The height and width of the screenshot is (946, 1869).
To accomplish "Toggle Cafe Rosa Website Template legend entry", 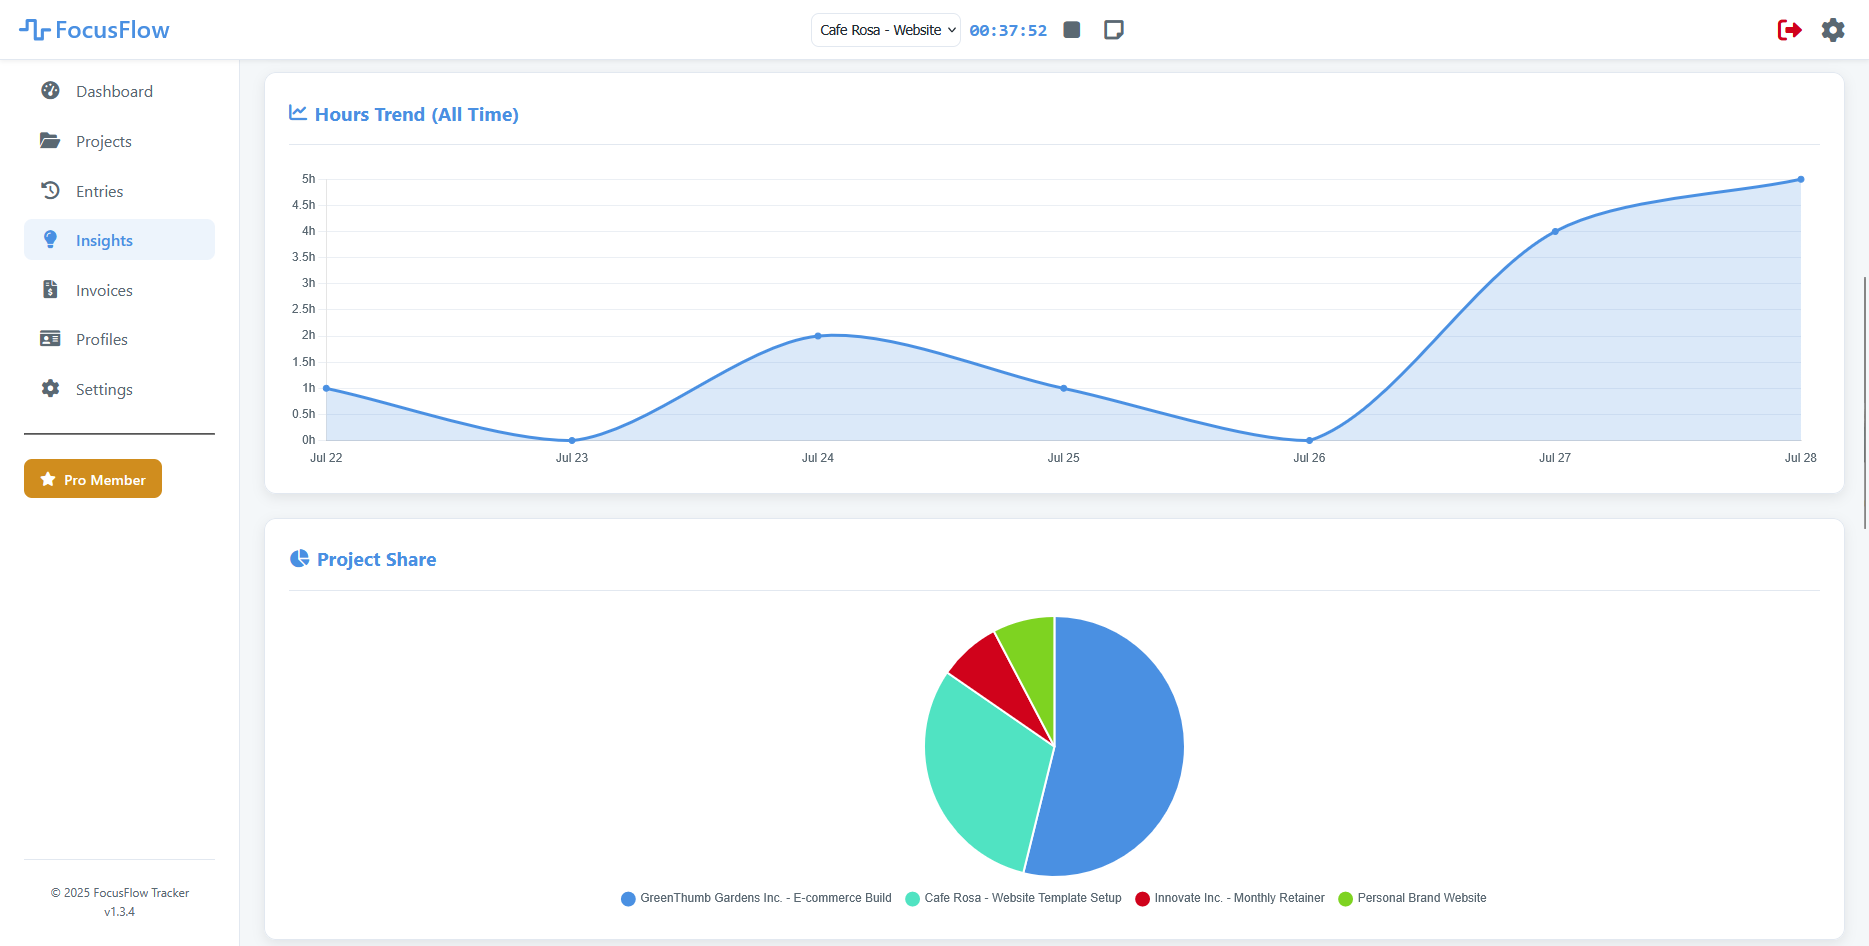I will (1013, 898).
